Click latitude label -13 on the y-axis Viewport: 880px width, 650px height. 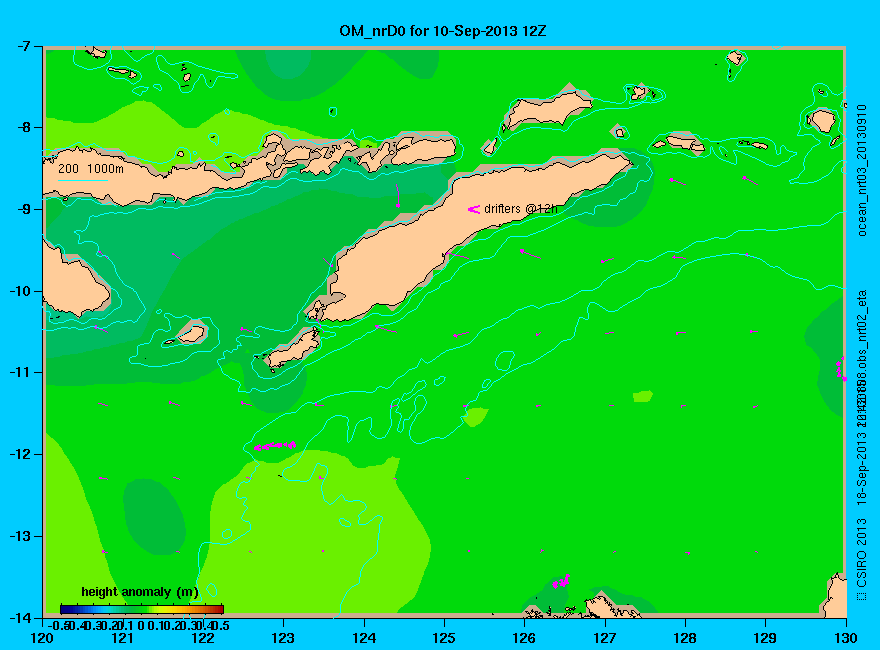pyautogui.click(x=19, y=536)
